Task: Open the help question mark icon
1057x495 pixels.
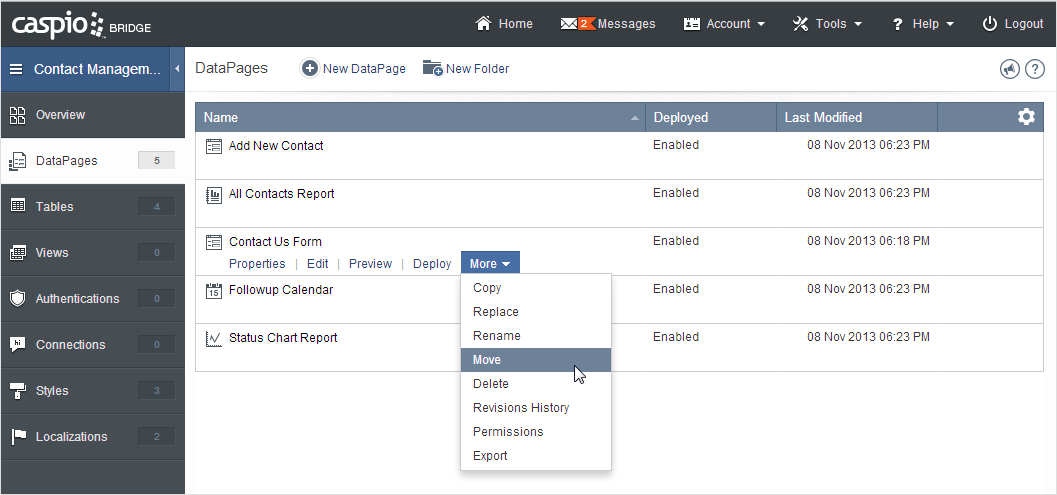Action: 1035,69
